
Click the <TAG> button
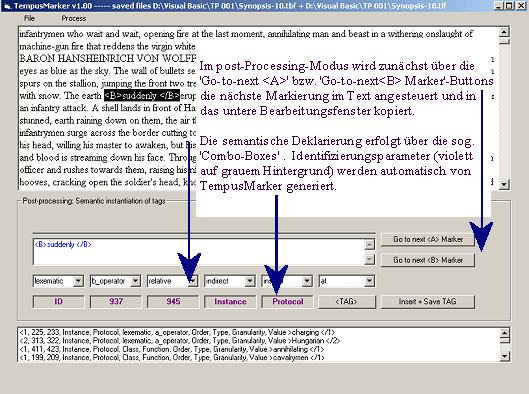click(346, 302)
